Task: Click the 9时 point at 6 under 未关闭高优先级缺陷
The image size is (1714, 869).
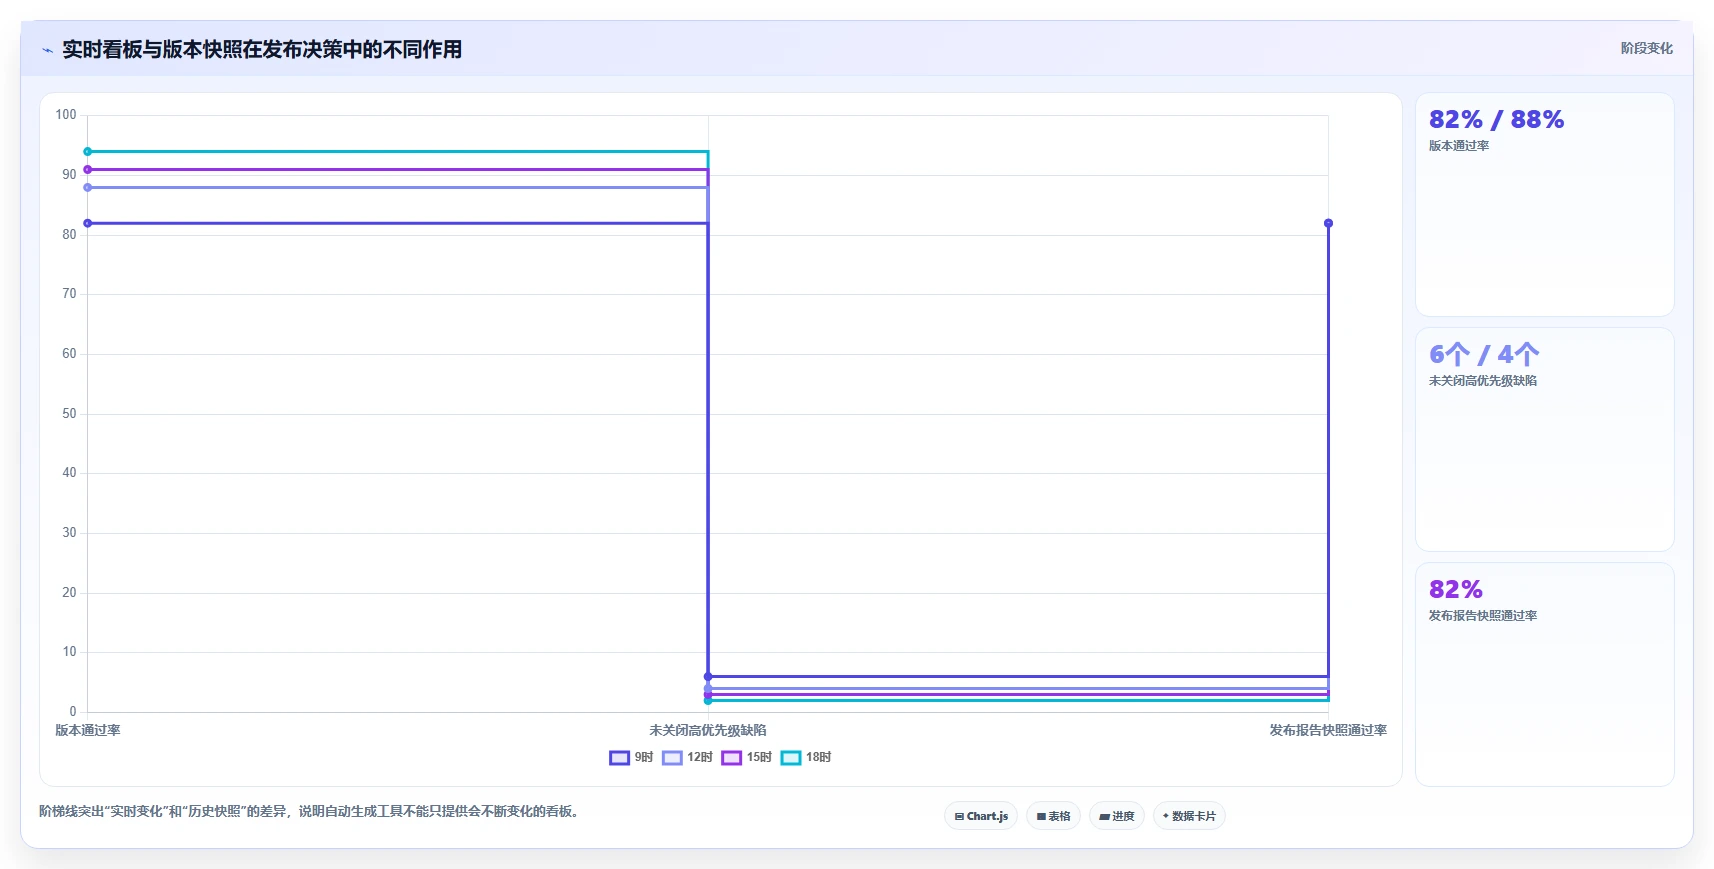Action: click(708, 677)
